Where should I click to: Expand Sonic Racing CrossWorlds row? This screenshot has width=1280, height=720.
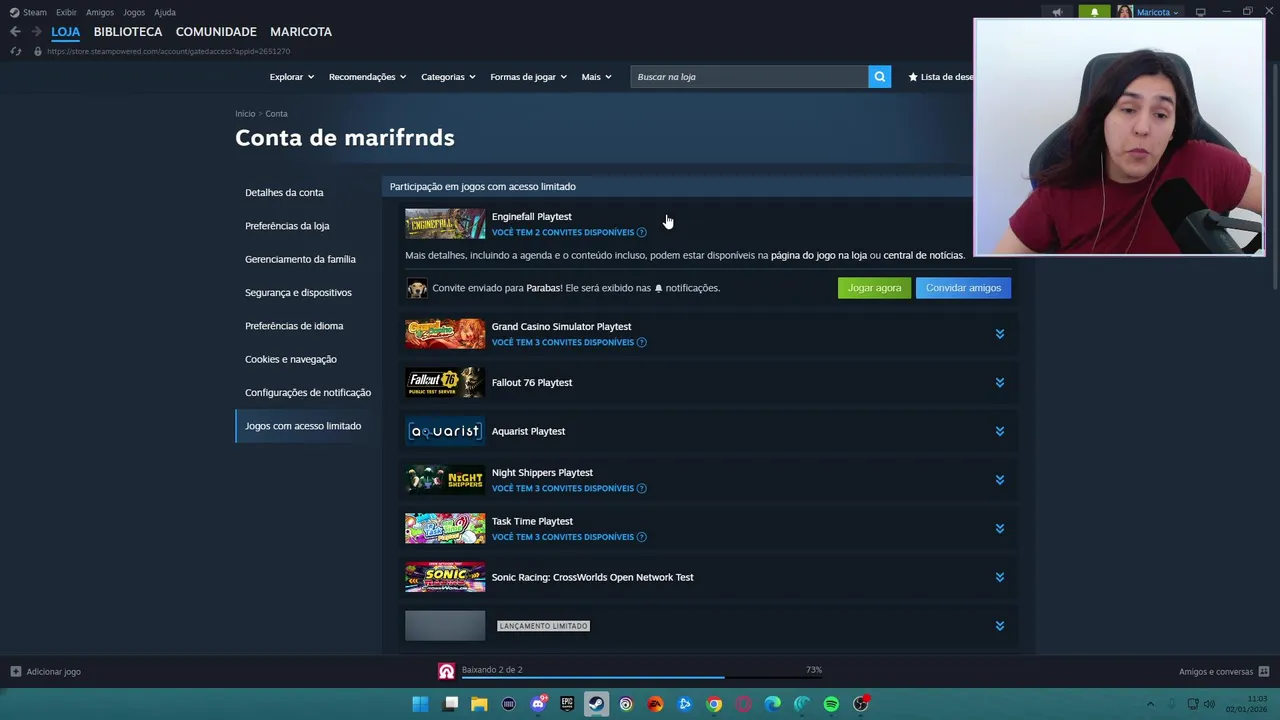pos(999,577)
